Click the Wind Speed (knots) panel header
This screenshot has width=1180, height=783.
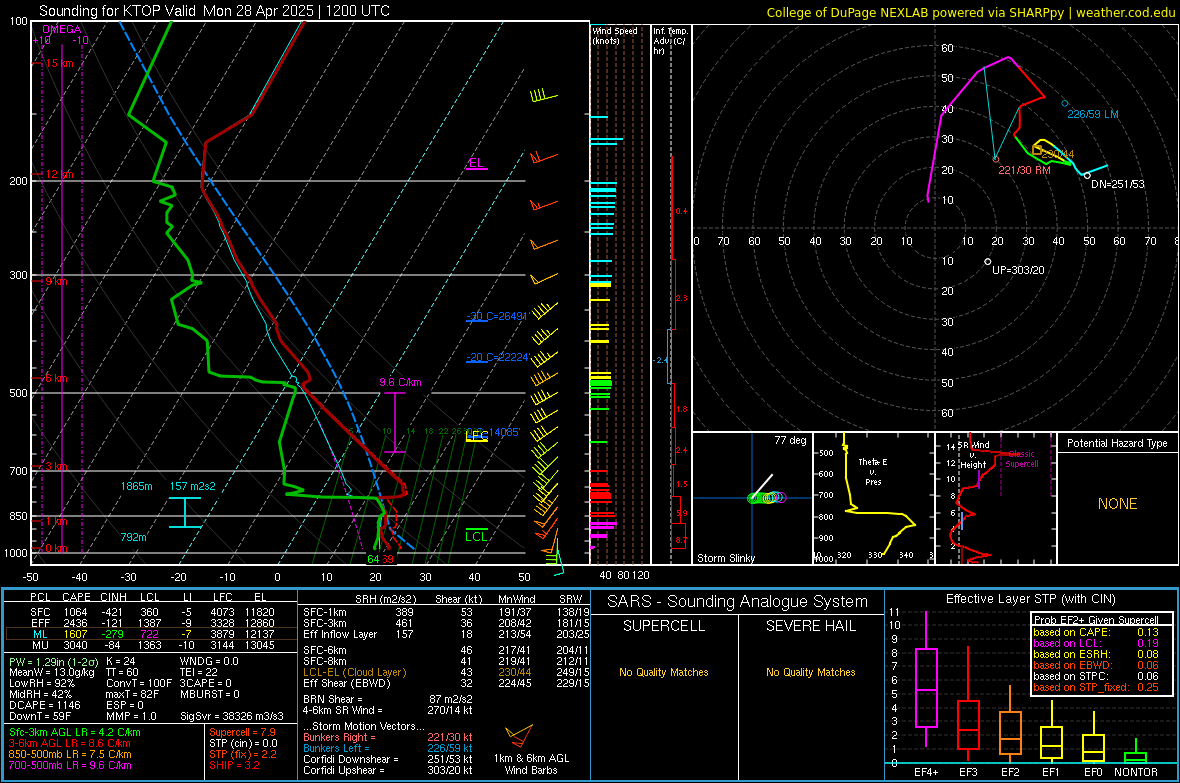(x=614, y=35)
